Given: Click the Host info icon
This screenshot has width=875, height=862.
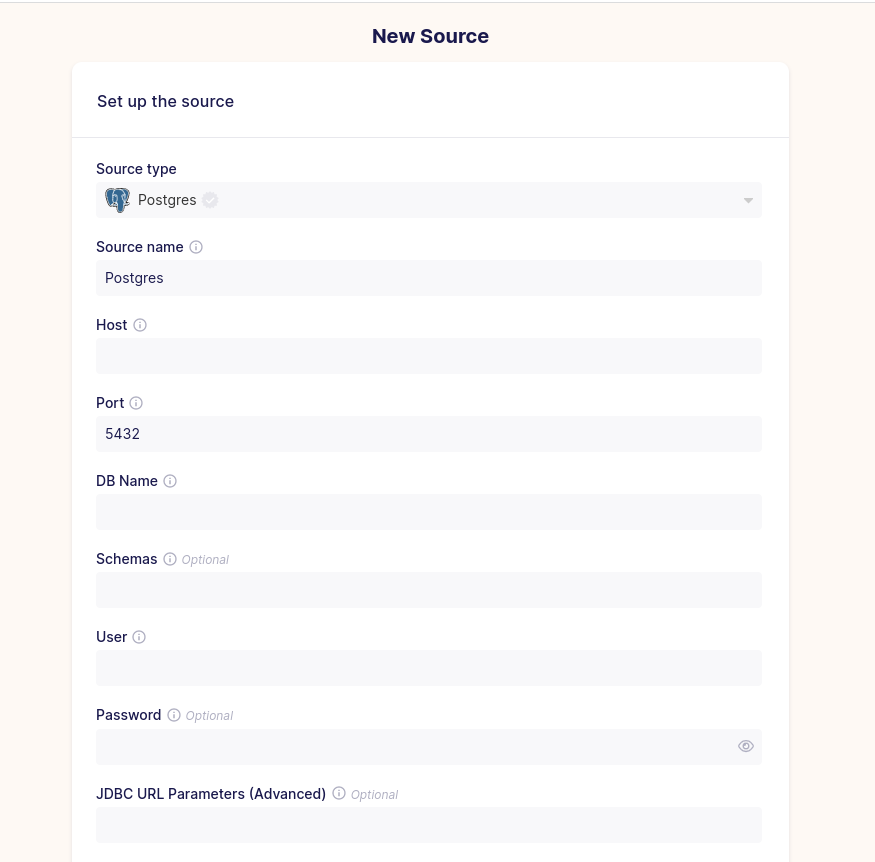Looking at the screenshot, I should tap(140, 325).
